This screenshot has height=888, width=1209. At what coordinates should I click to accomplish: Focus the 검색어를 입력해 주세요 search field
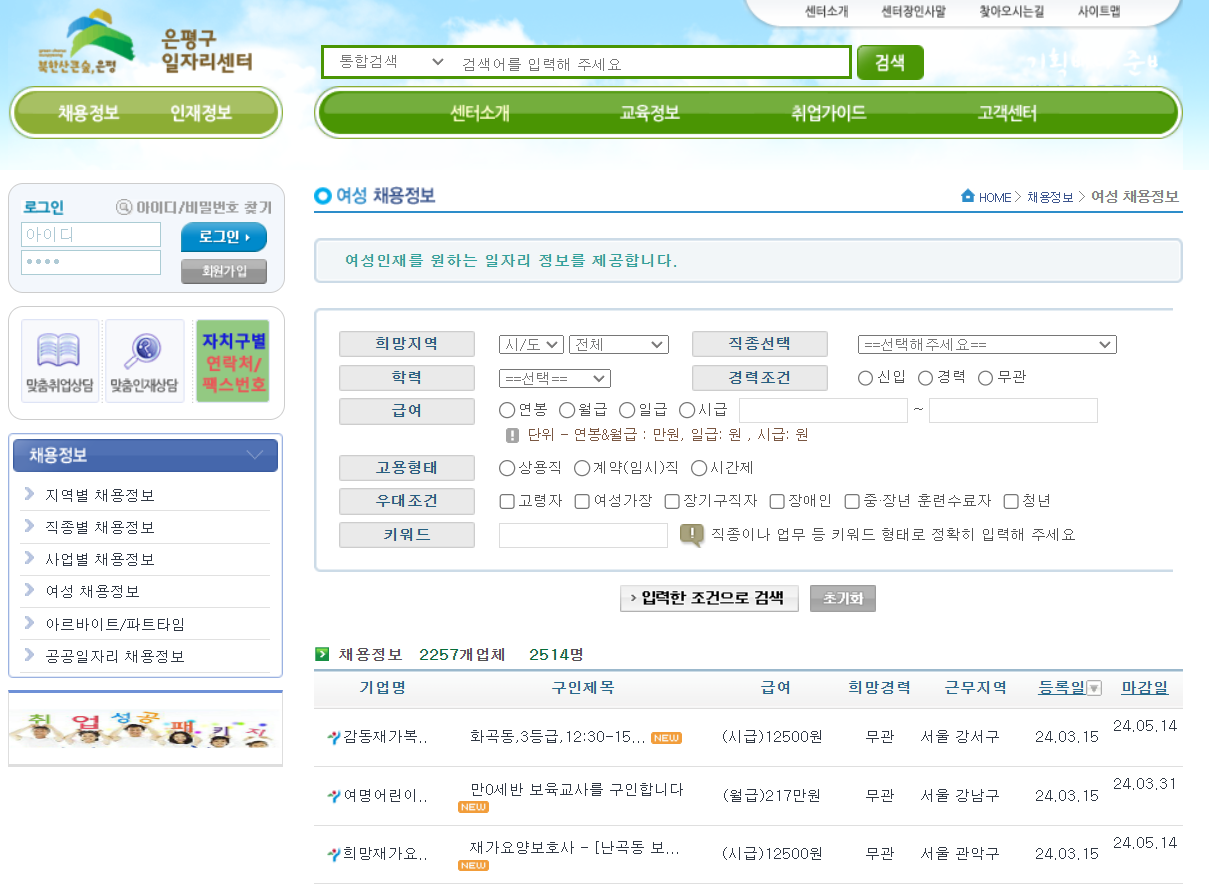[652, 62]
